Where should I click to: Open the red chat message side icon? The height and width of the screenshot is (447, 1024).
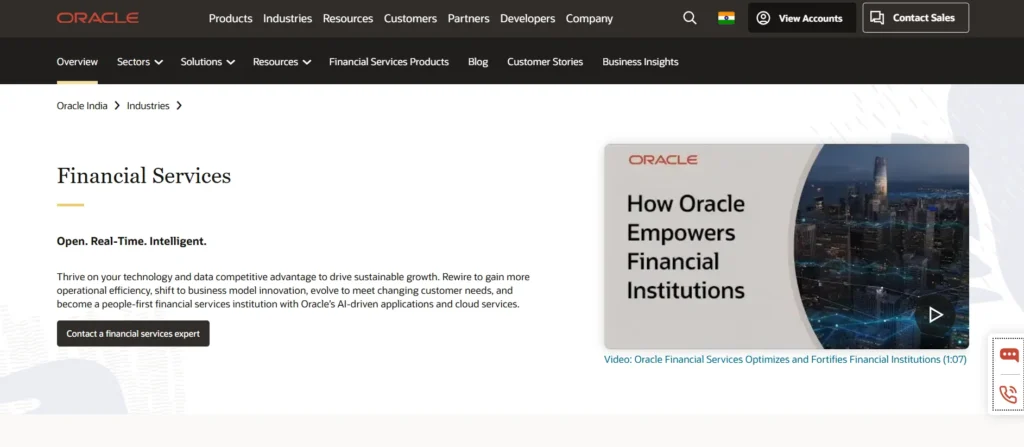click(1009, 355)
